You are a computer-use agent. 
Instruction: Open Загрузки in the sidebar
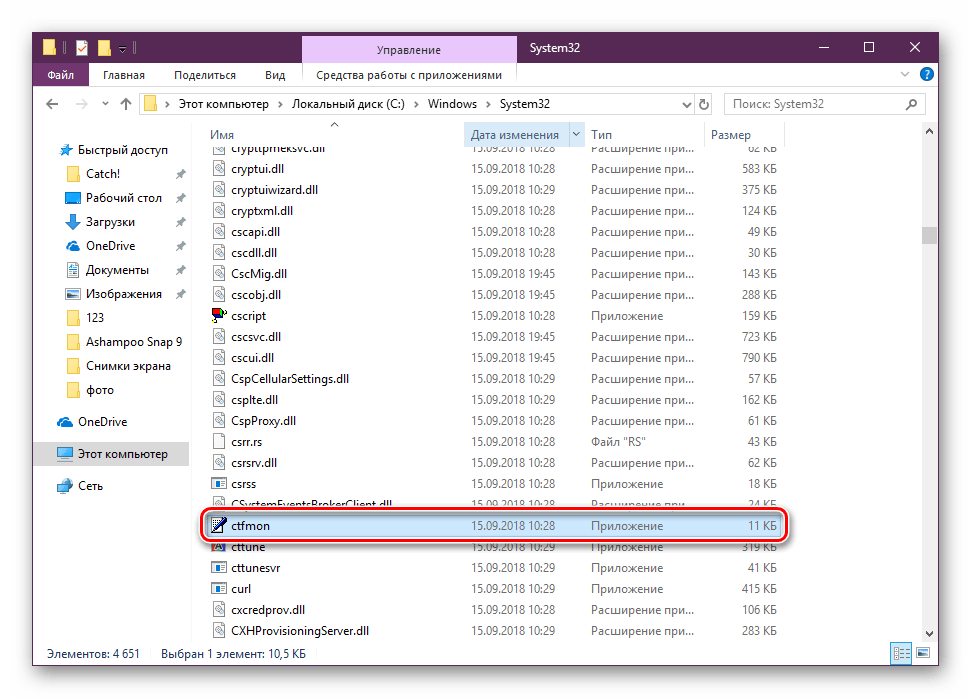110,222
